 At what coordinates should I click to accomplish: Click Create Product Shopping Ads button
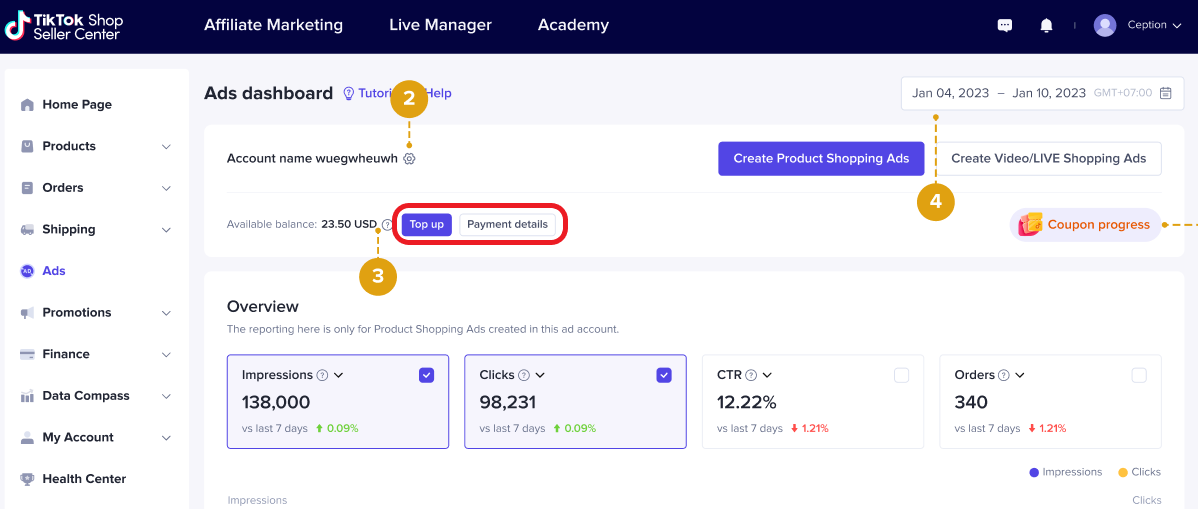tap(821, 158)
